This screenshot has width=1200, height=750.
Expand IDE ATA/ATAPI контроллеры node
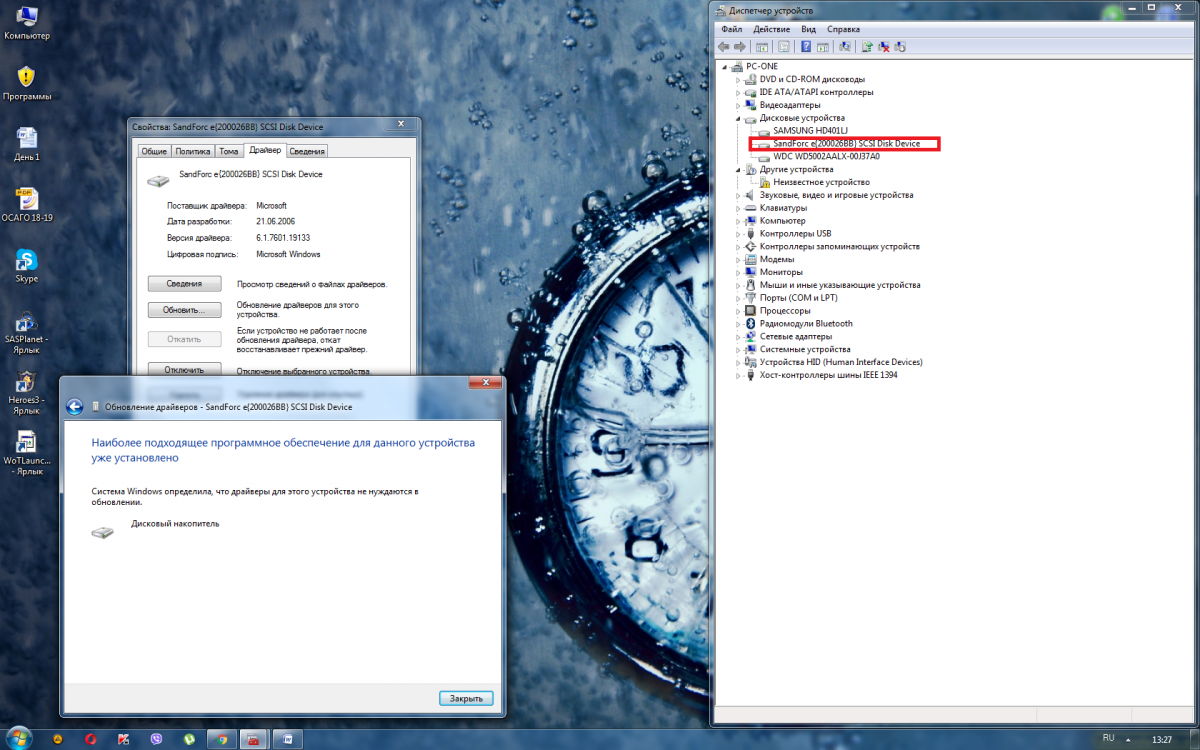[x=738, y=92]
